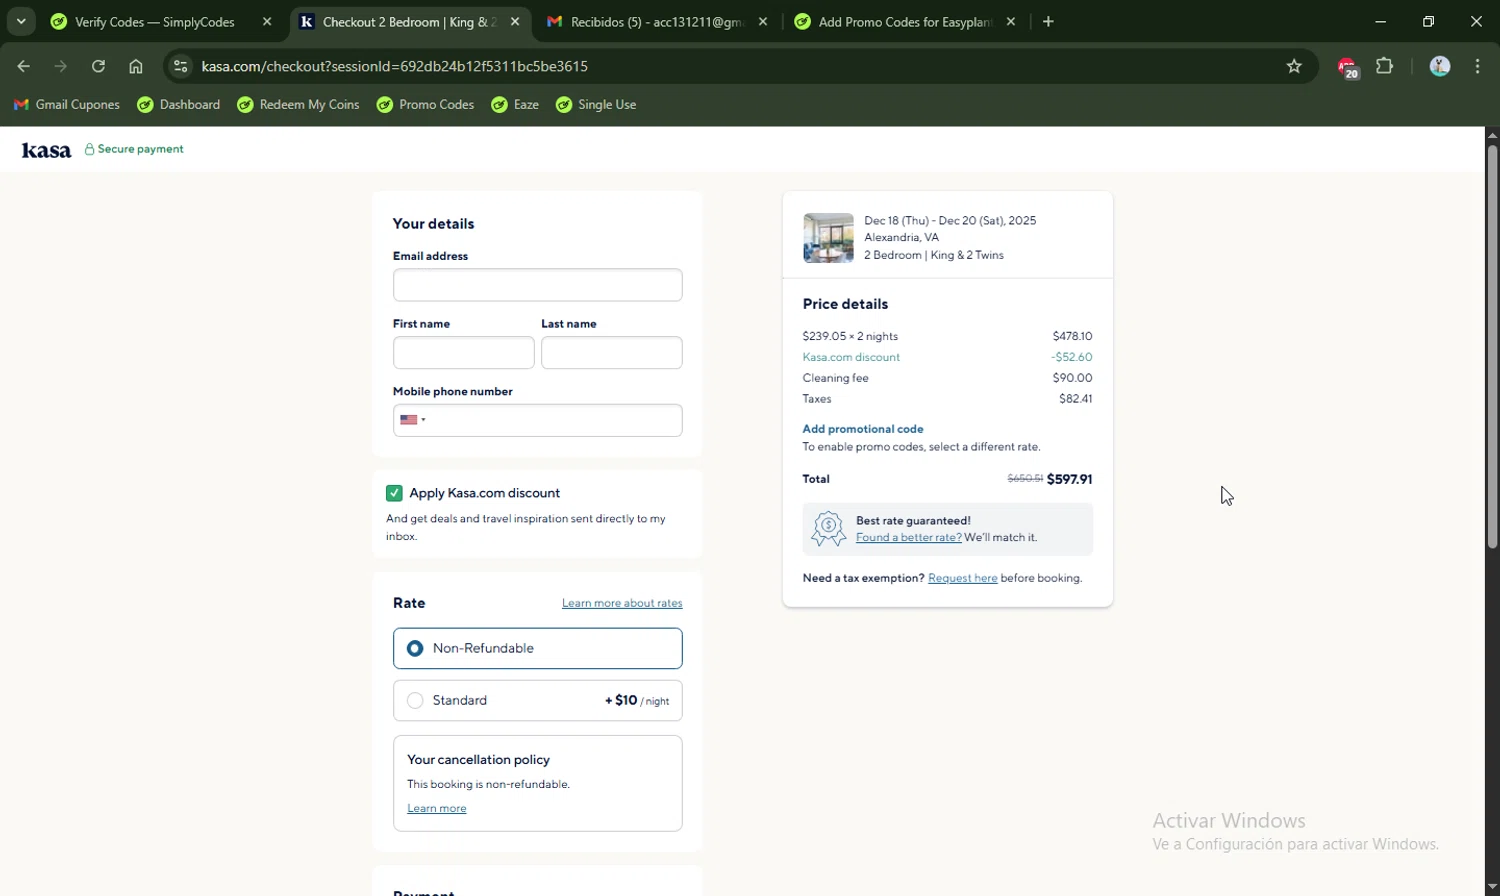Click the page vertical scrollbar

coord(1492,346)
